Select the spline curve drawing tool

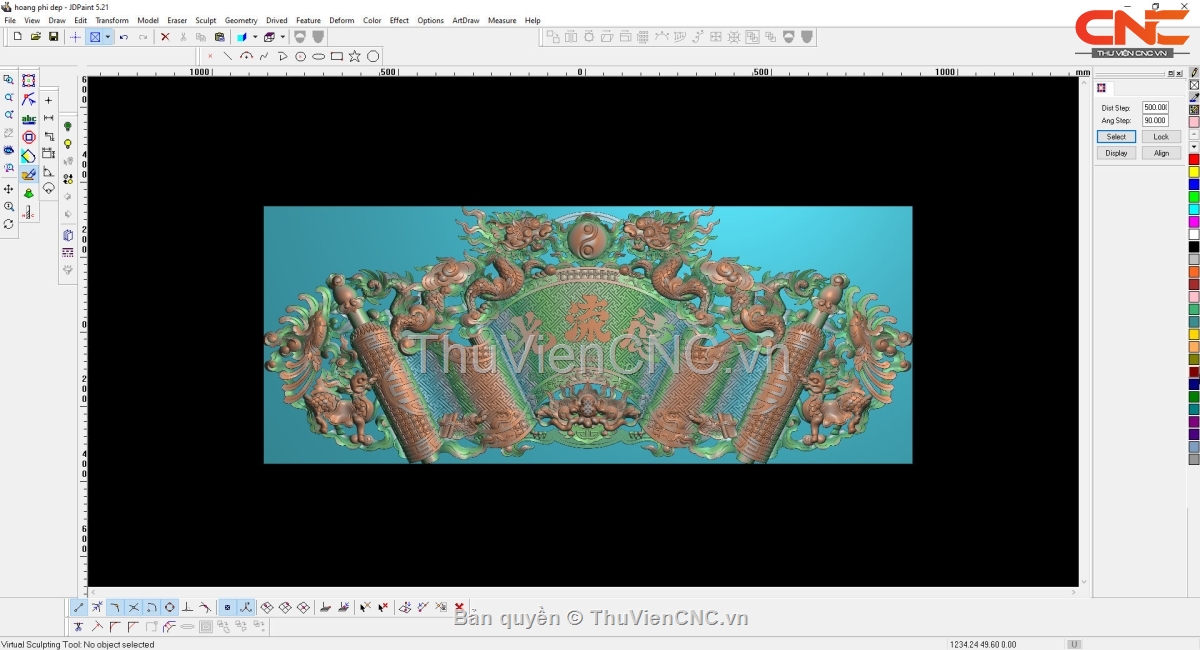pyautogui.click(x=264, y=56)
